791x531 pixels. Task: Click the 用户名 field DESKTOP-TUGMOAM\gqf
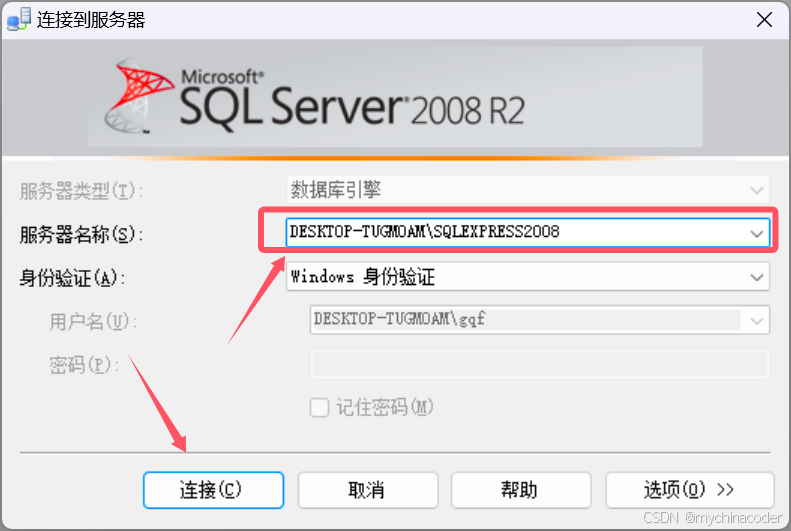(540, 320)
